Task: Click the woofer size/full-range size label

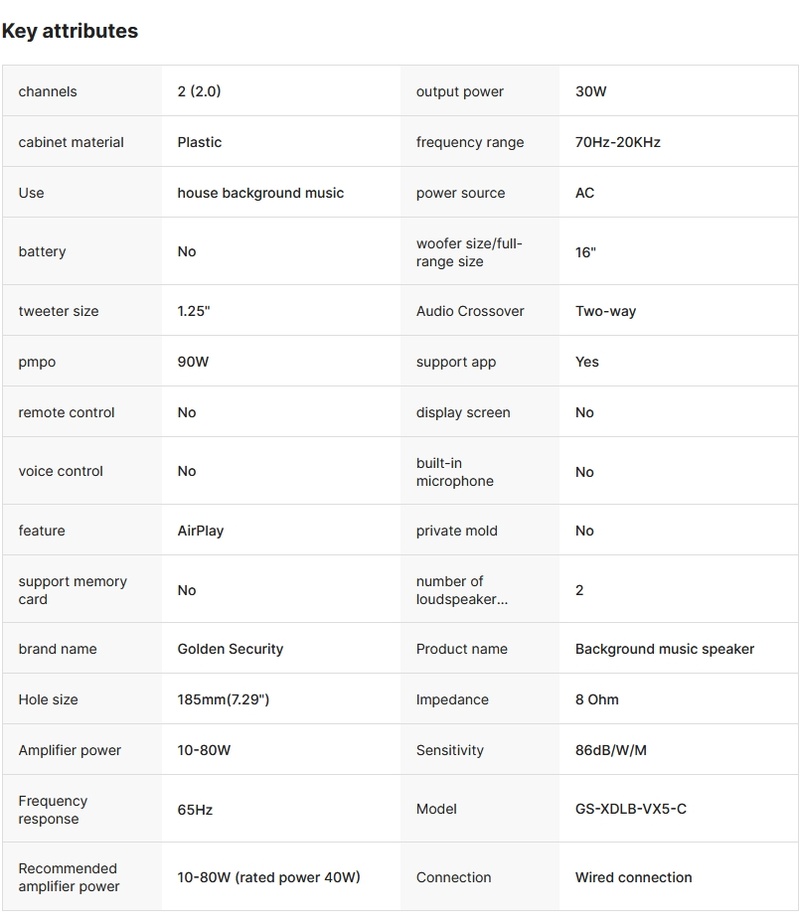Action: pyautogui.click(x=469, y=252)
